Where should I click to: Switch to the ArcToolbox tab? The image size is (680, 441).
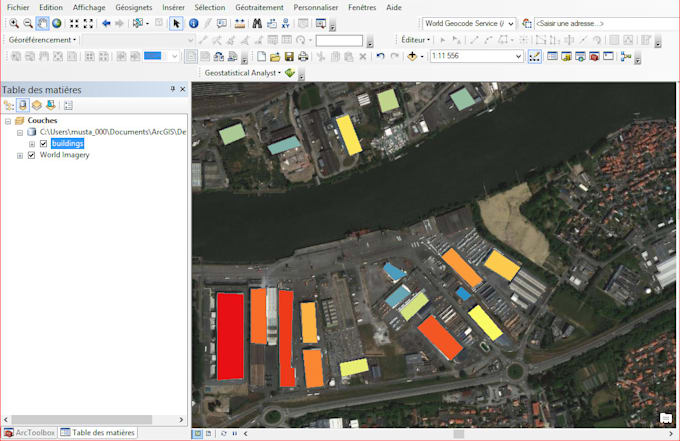[30, 433]
